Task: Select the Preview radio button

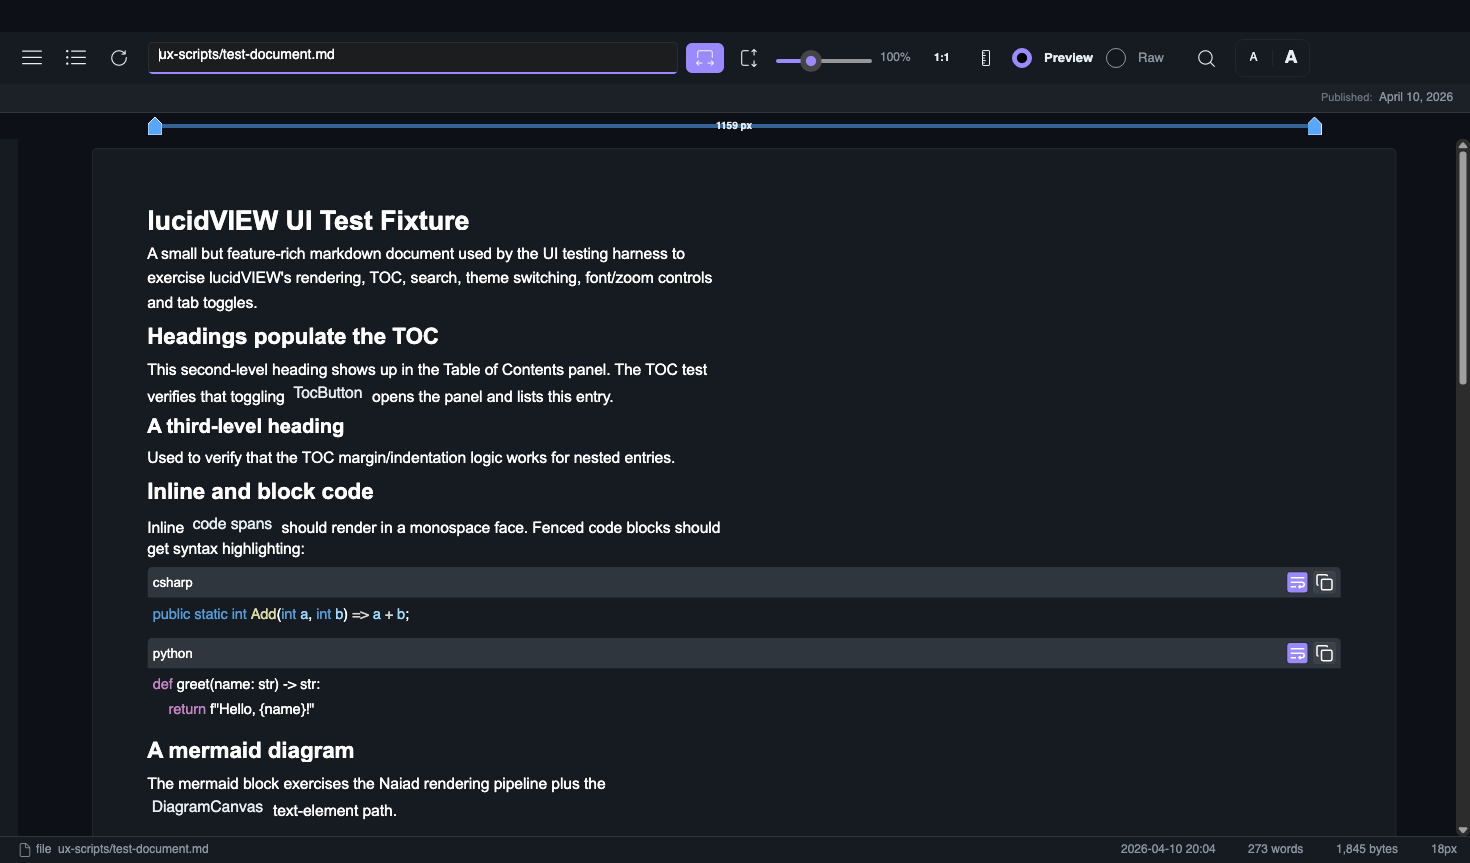Action: tap(1022, 58)
